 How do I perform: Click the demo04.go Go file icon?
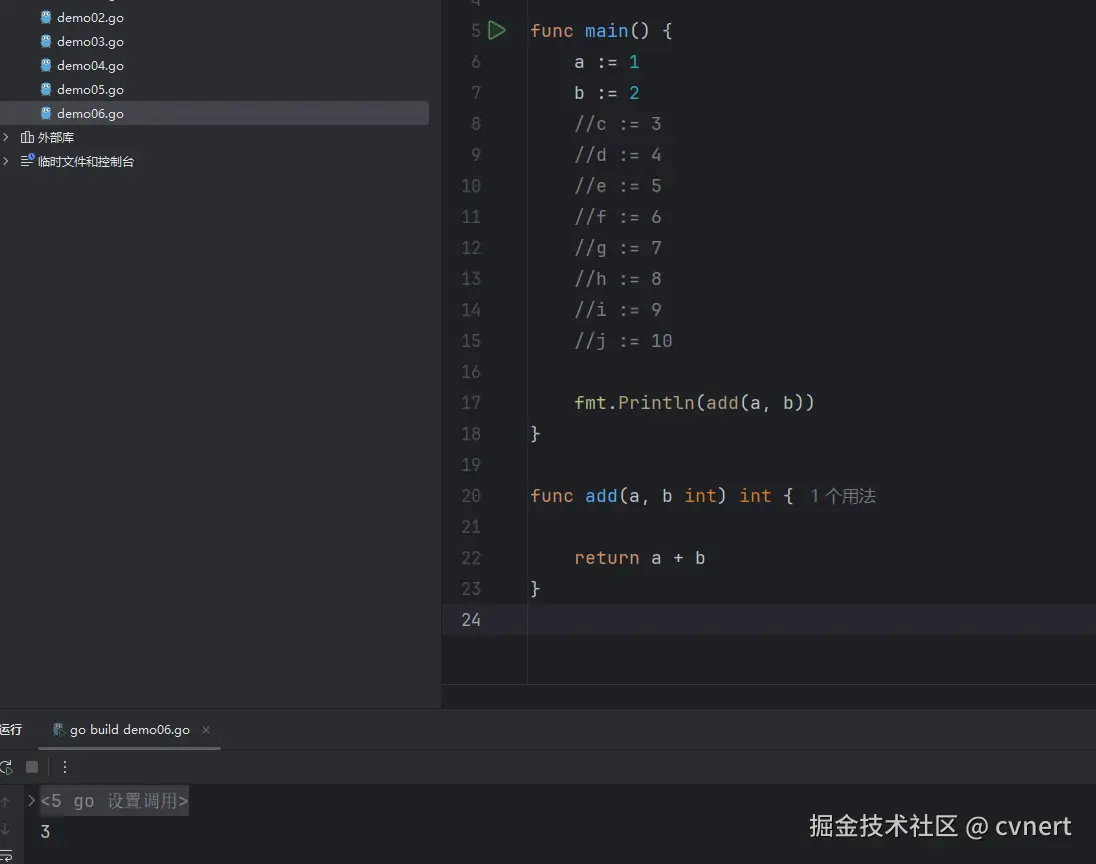click(46, 65)
